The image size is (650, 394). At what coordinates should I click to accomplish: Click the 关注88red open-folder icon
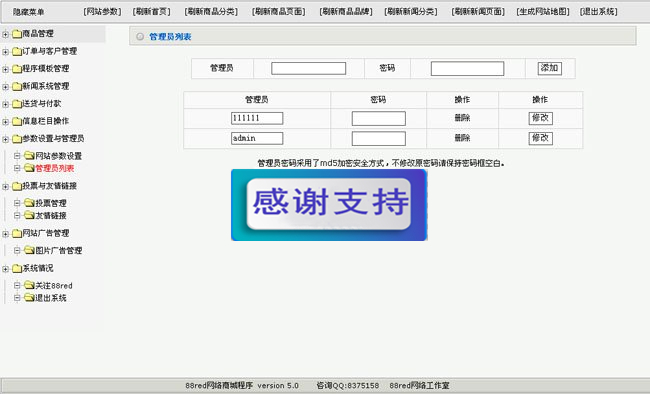pyautogui.click(x=29, y=285)
